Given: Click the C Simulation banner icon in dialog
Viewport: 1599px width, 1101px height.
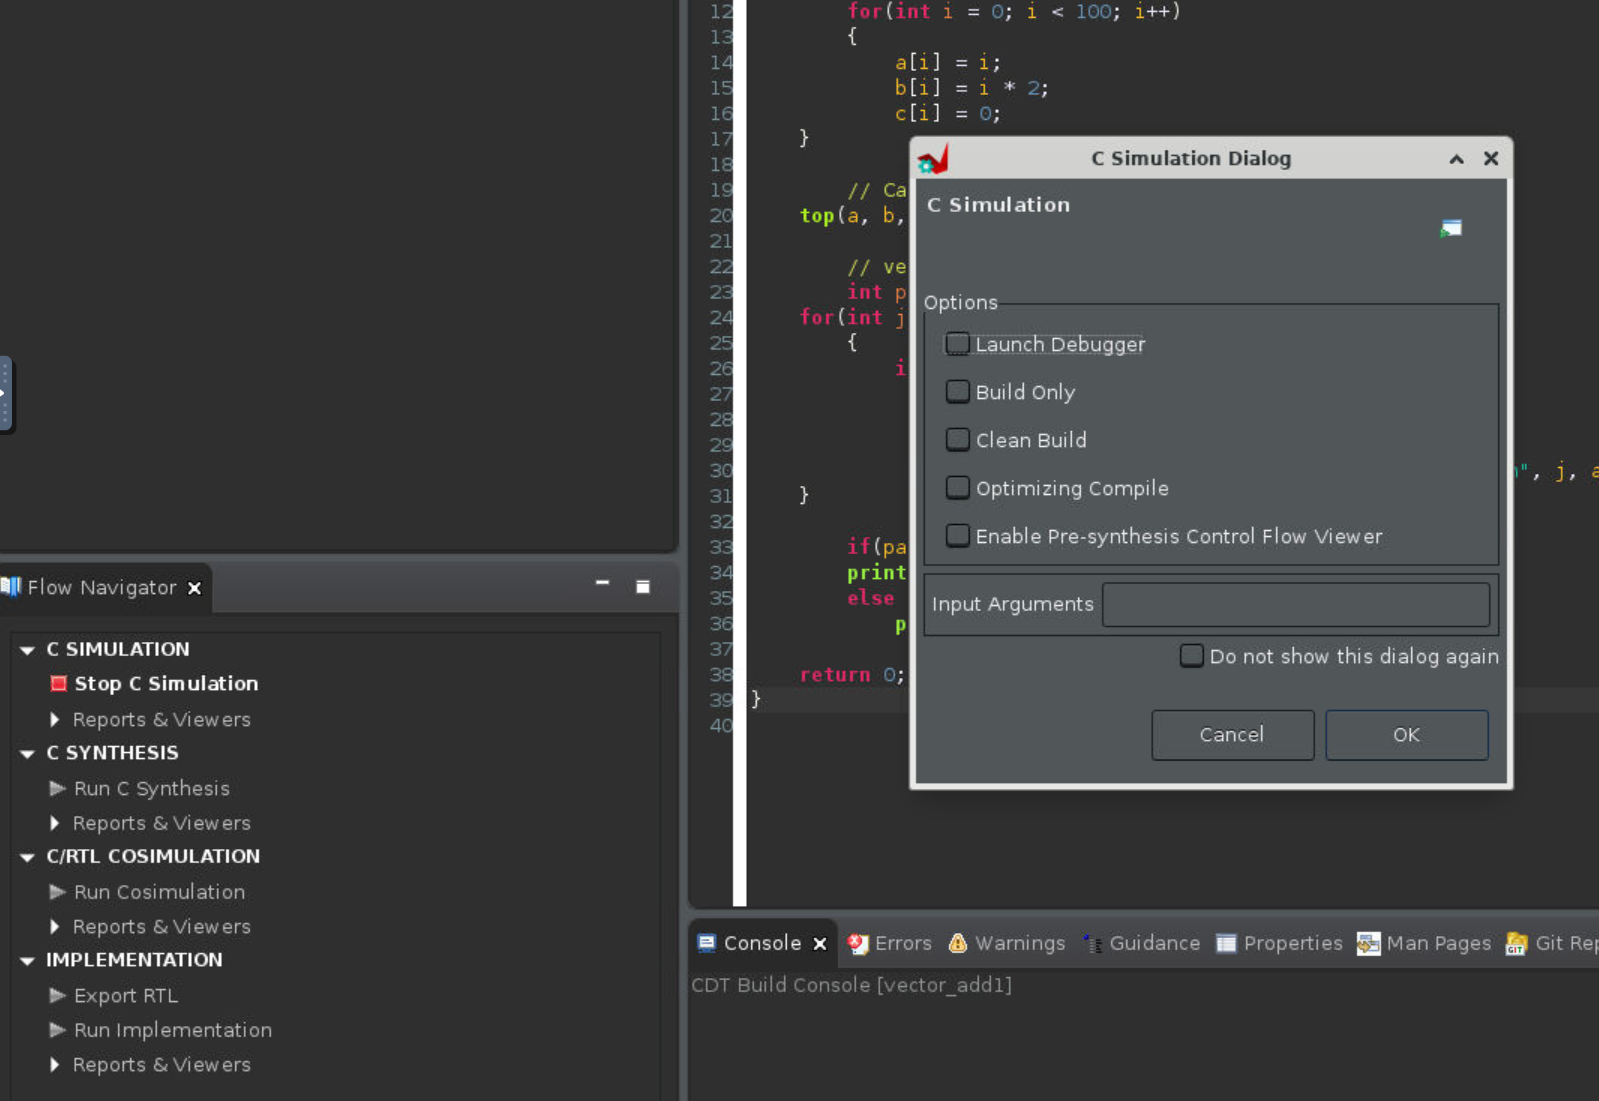Looking at the screenshot, I should point(1451,228).
